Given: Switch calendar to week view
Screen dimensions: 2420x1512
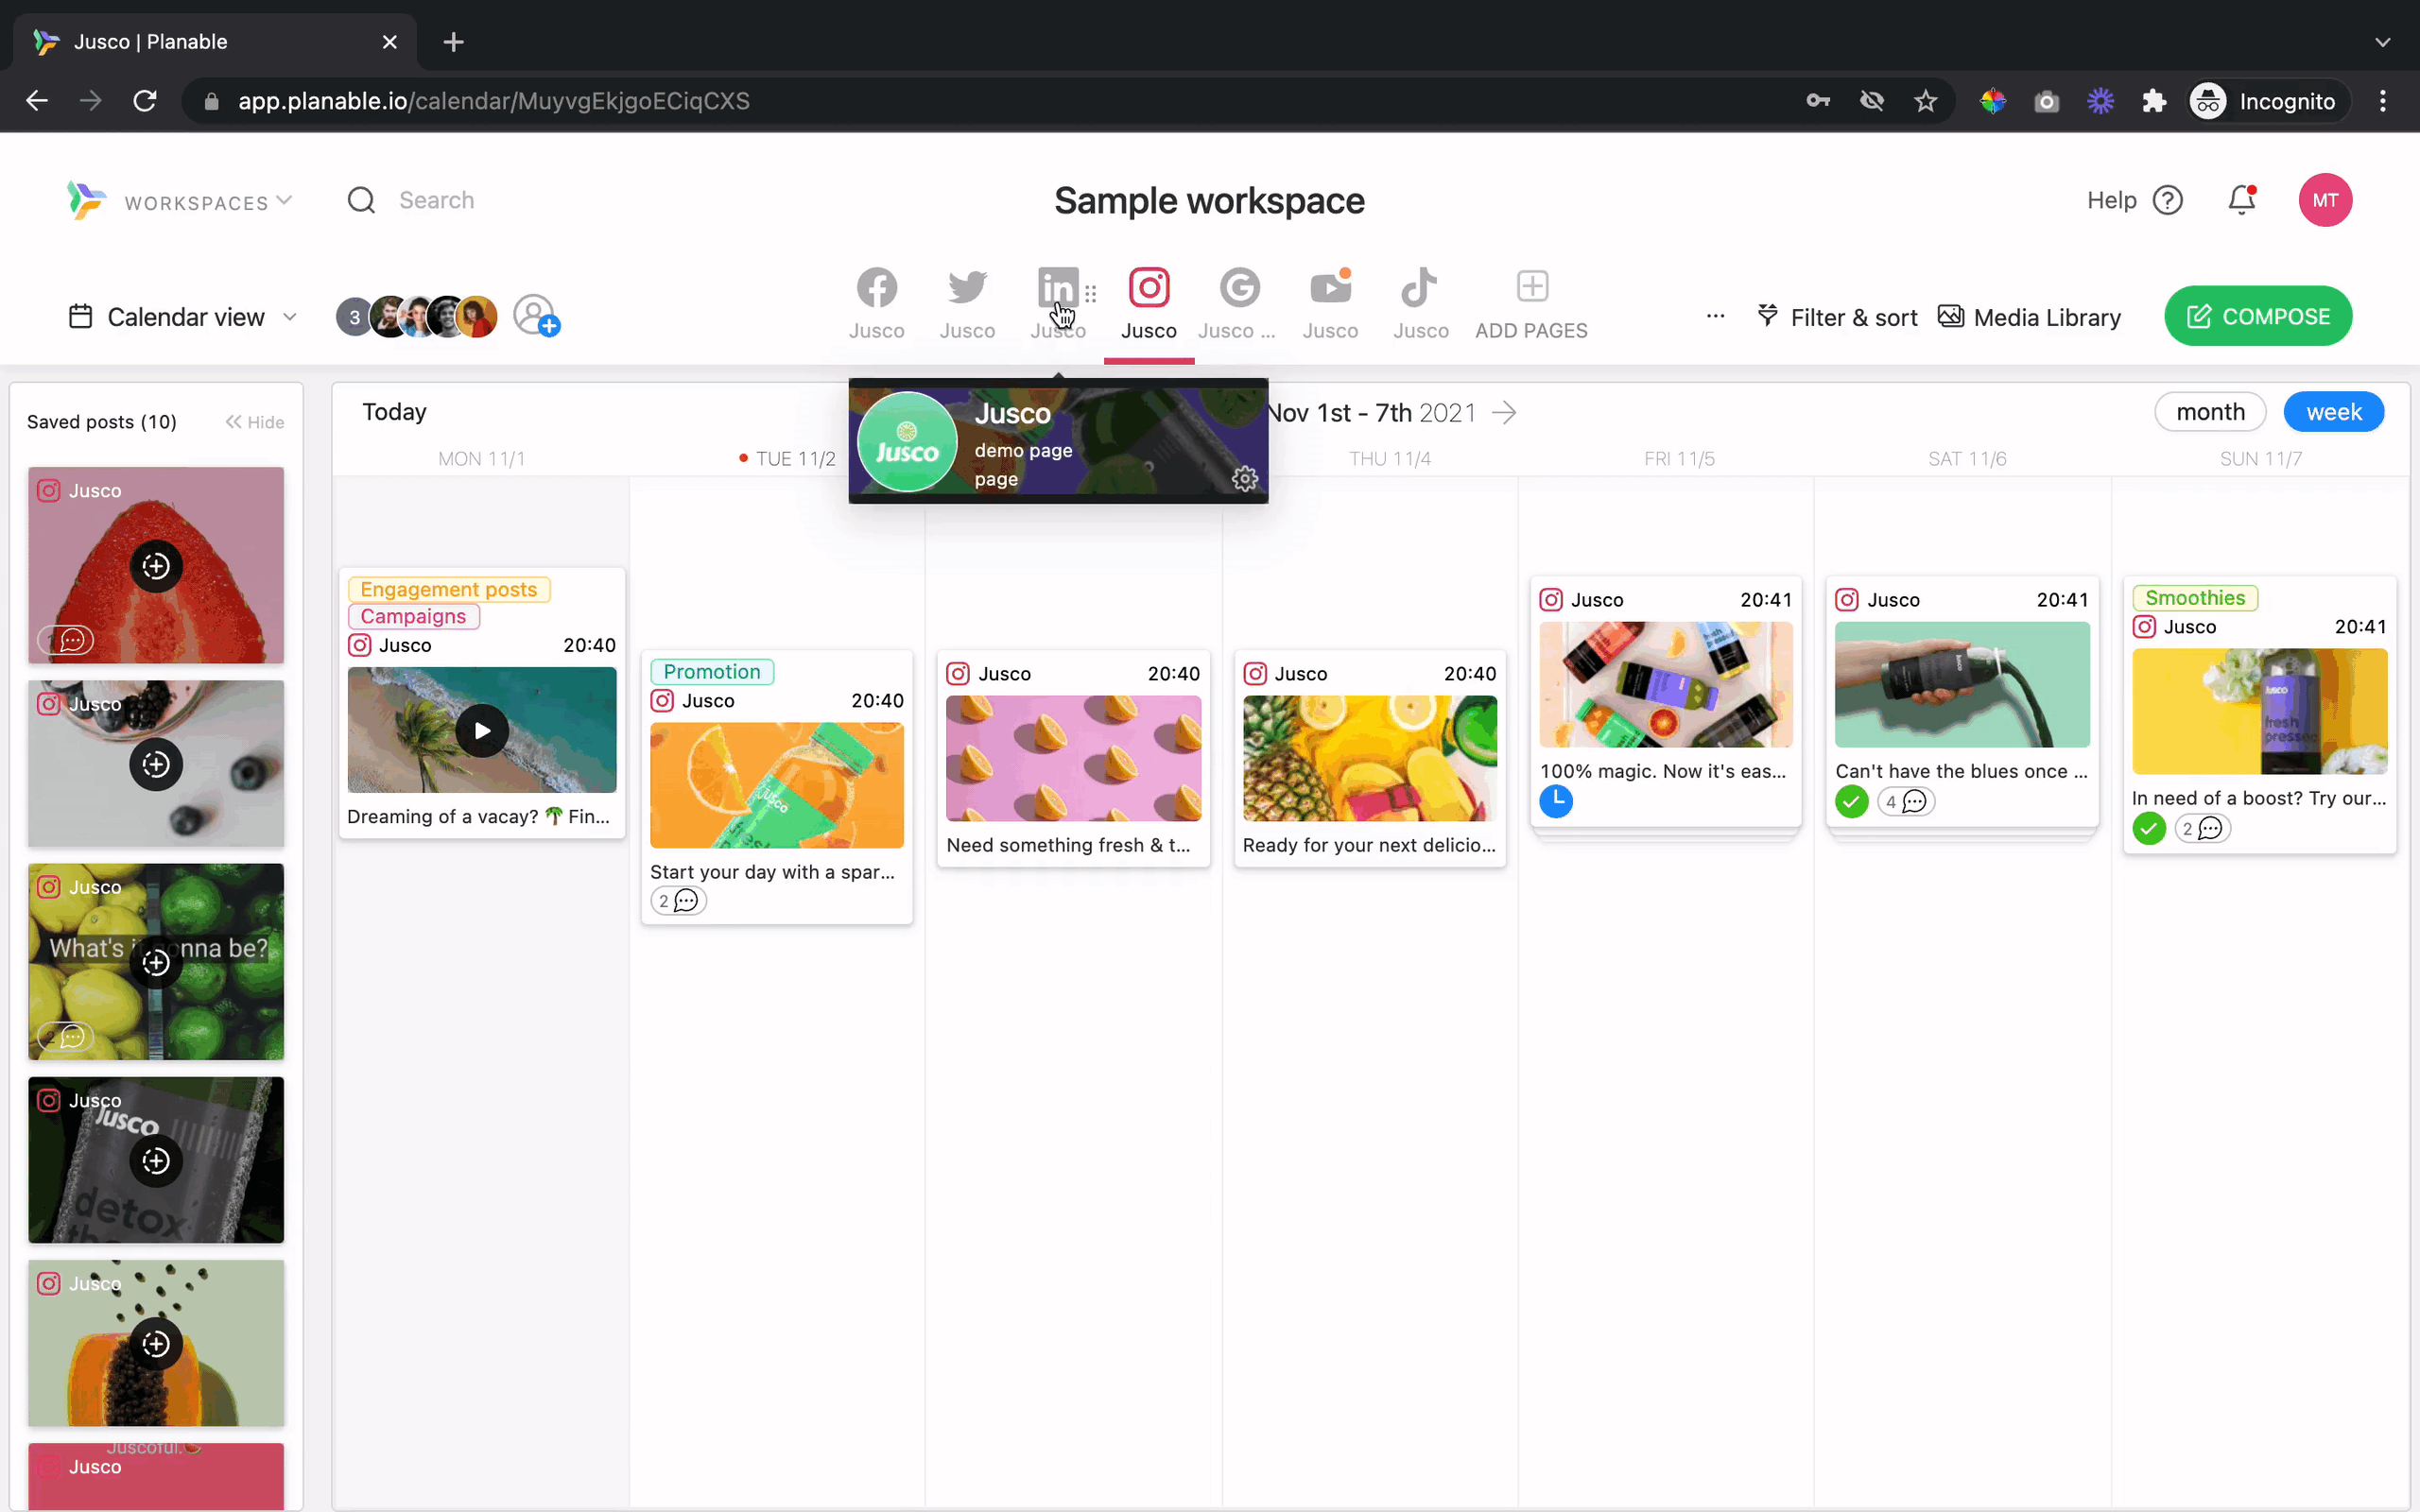Looking at the screenshot, I should pos(2333,412).
